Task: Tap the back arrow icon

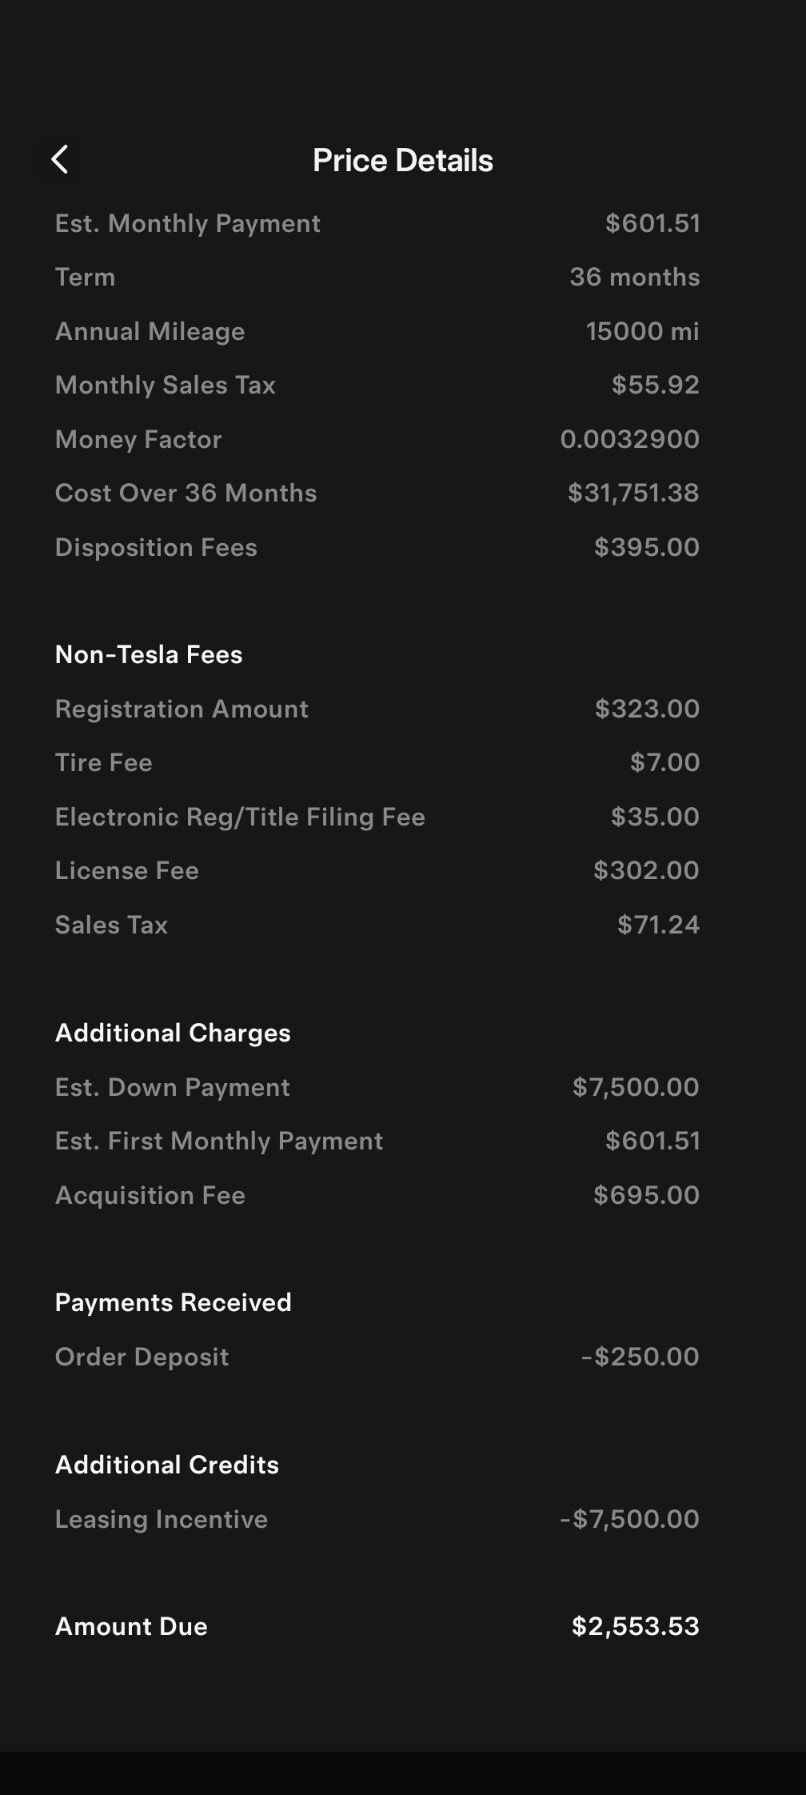Action: tap(60, 159)
